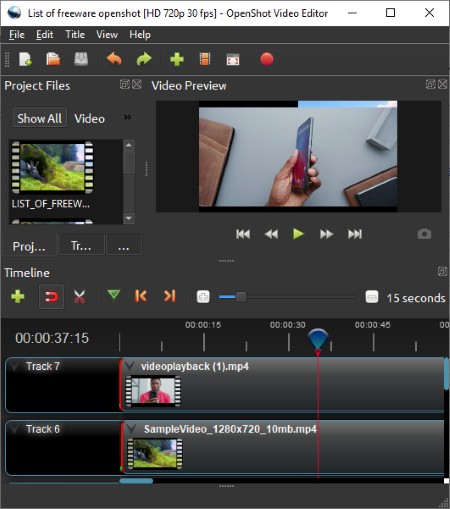Click the 00:00:37:15 timecode display
The width and height of the screenshot is (450, 509).
click(x=52, y=338)
